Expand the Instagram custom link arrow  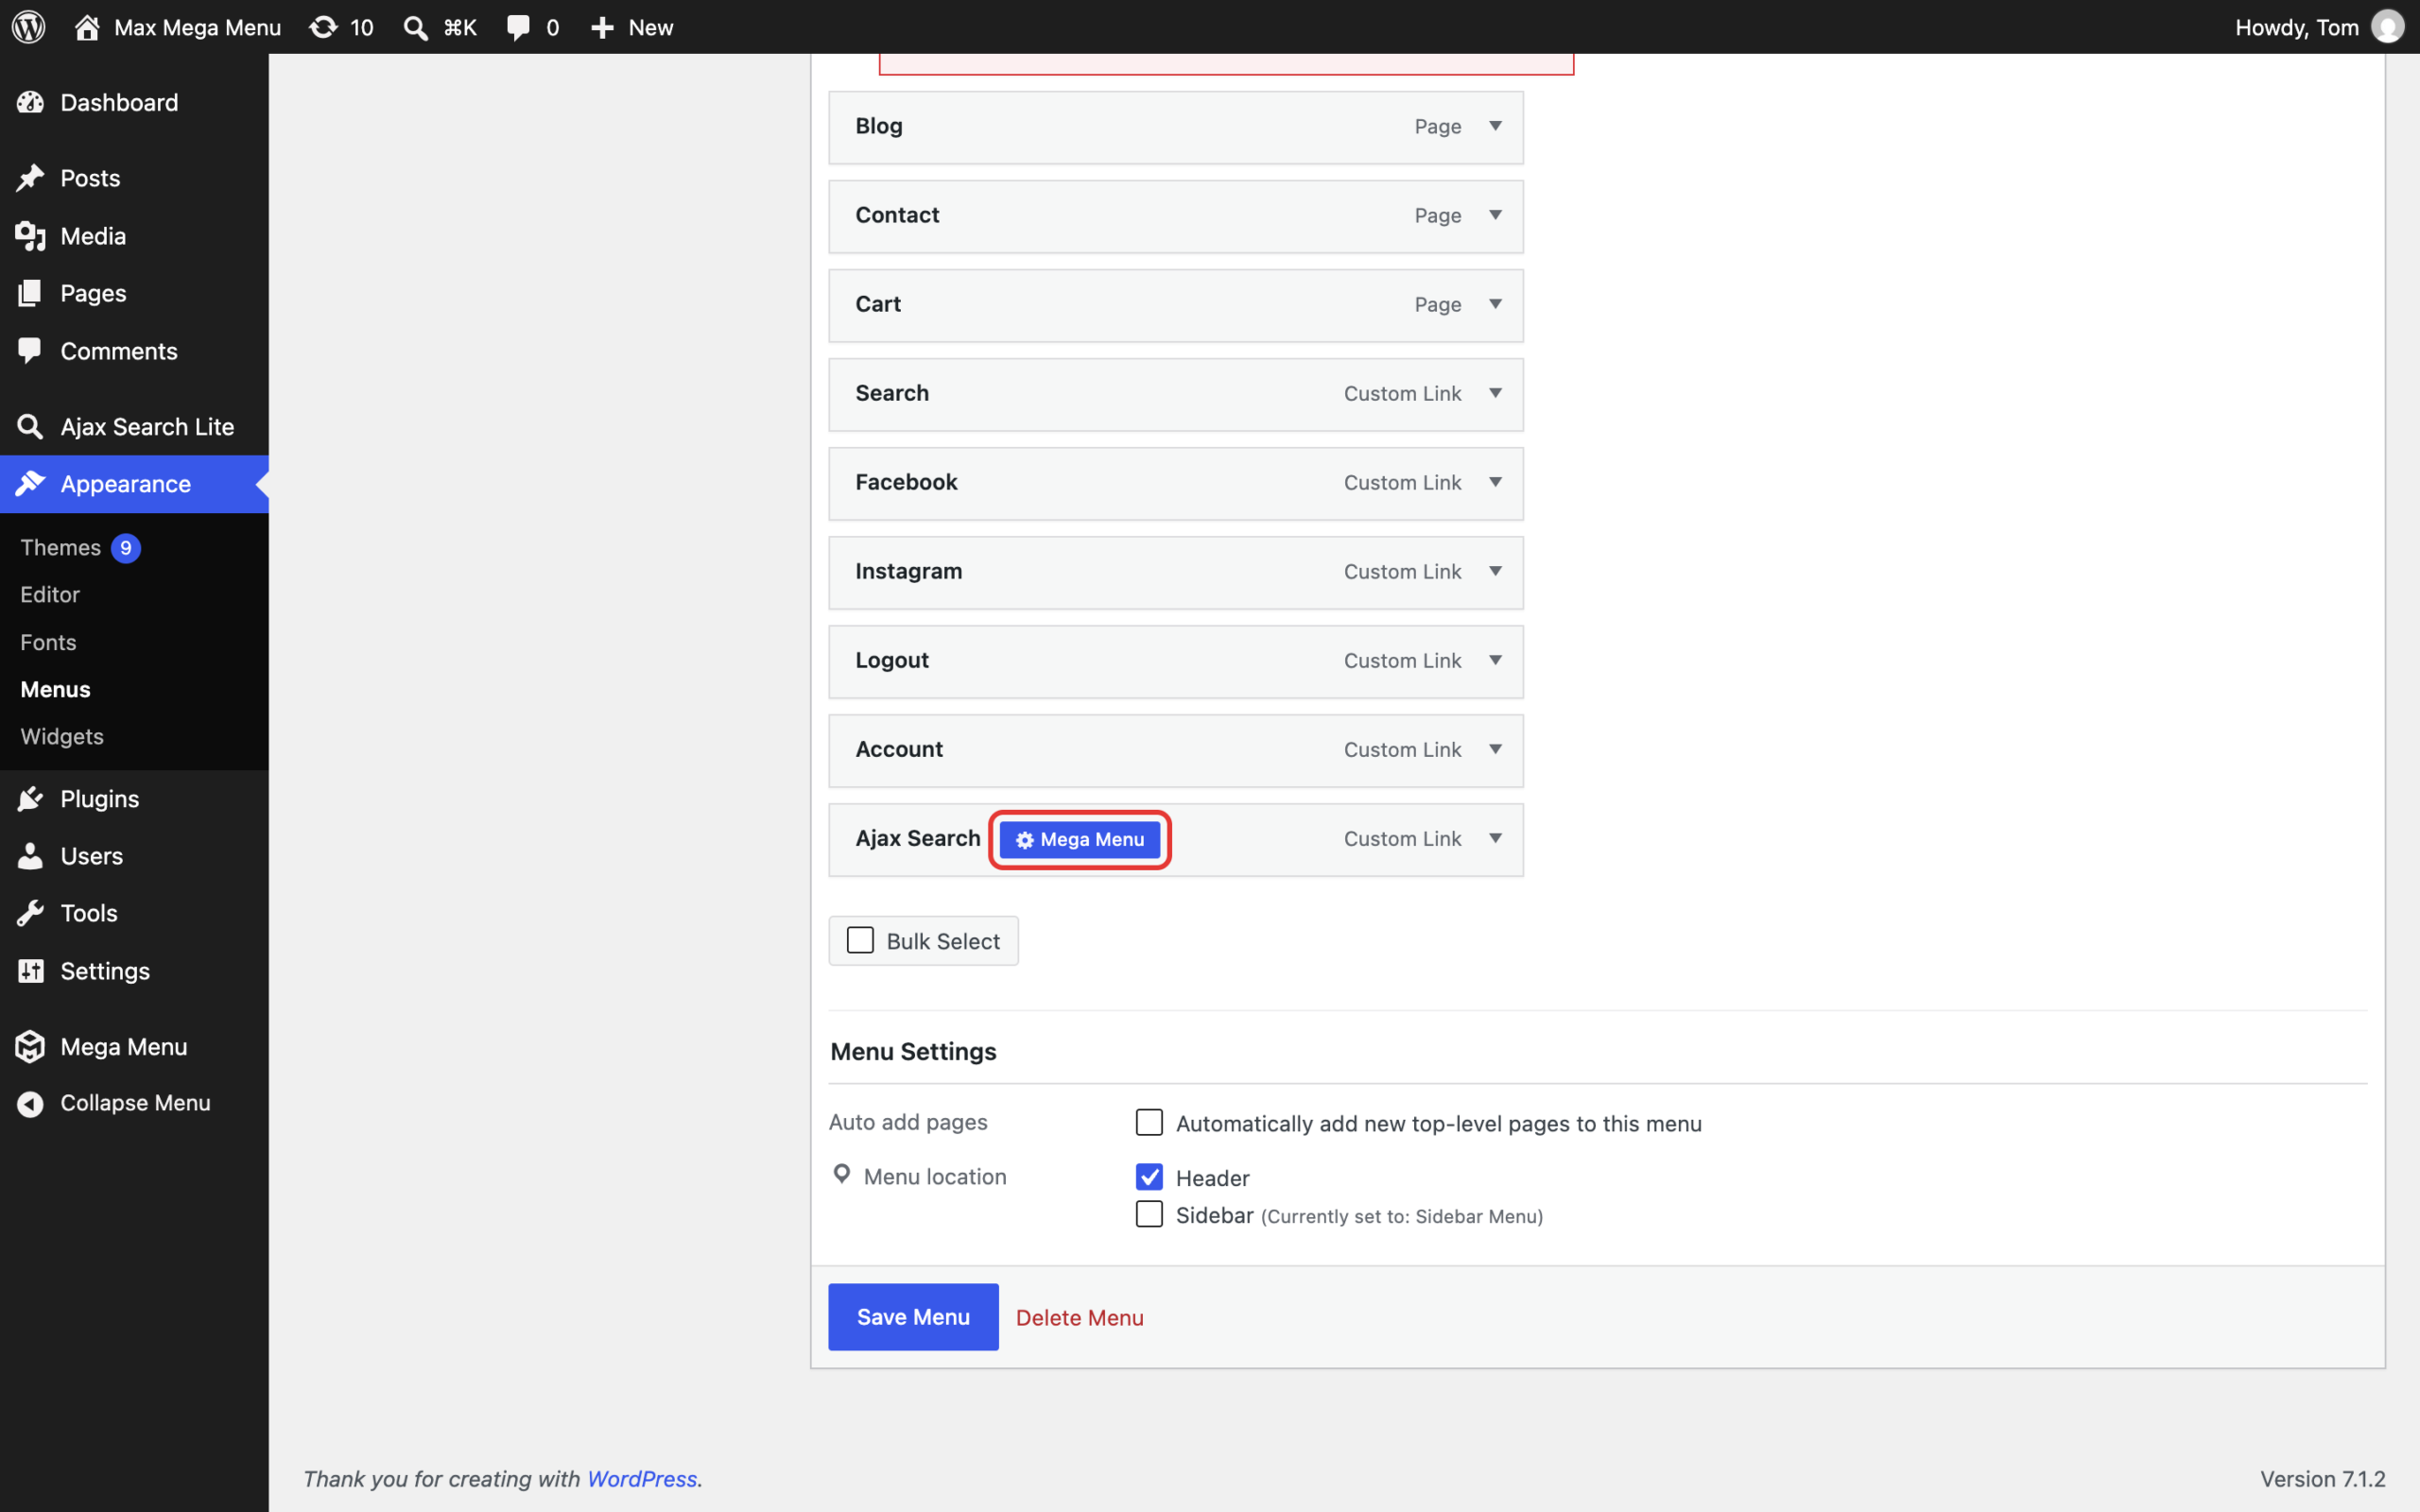(1495, 571)
